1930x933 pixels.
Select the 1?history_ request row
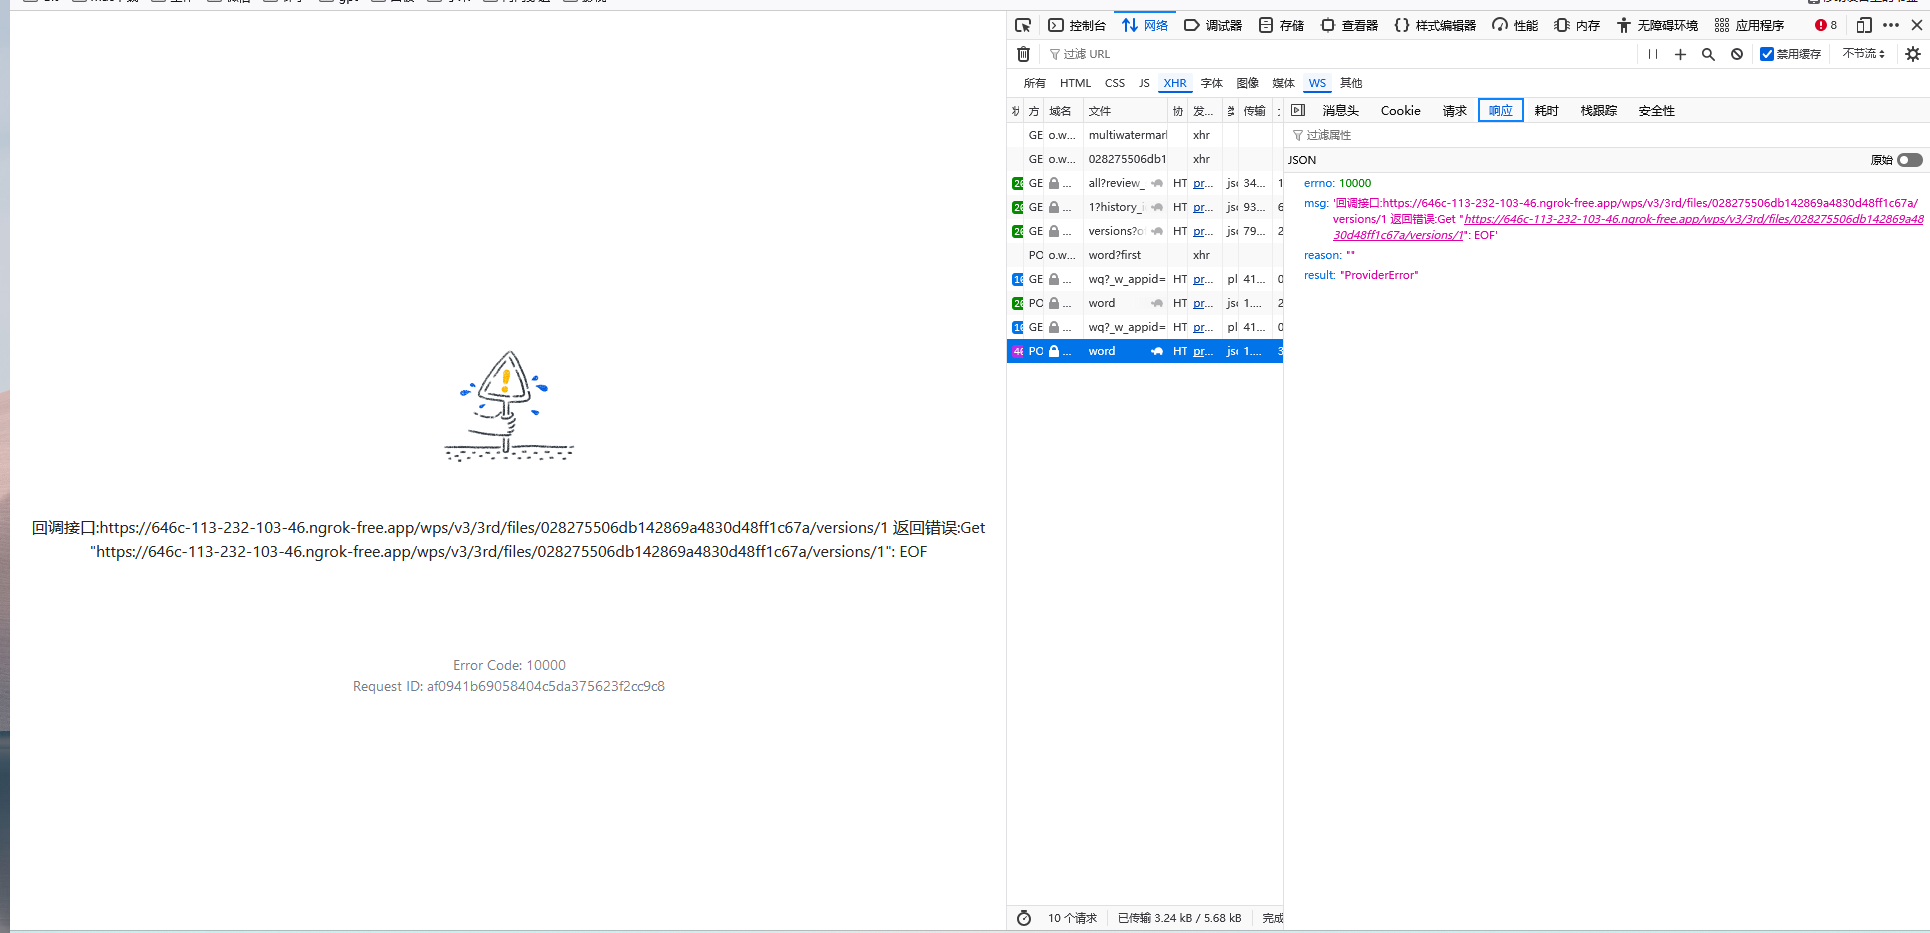click(x=1145, y=207)
